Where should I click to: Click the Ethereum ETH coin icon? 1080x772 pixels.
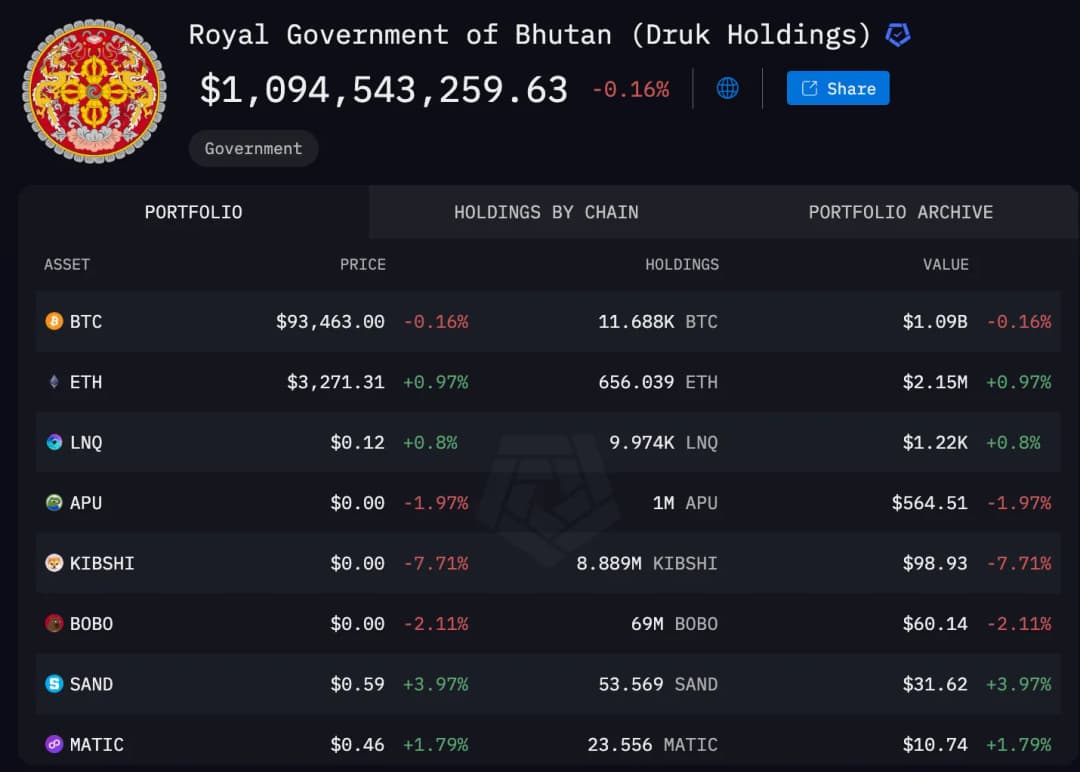[x=54, y=382]
